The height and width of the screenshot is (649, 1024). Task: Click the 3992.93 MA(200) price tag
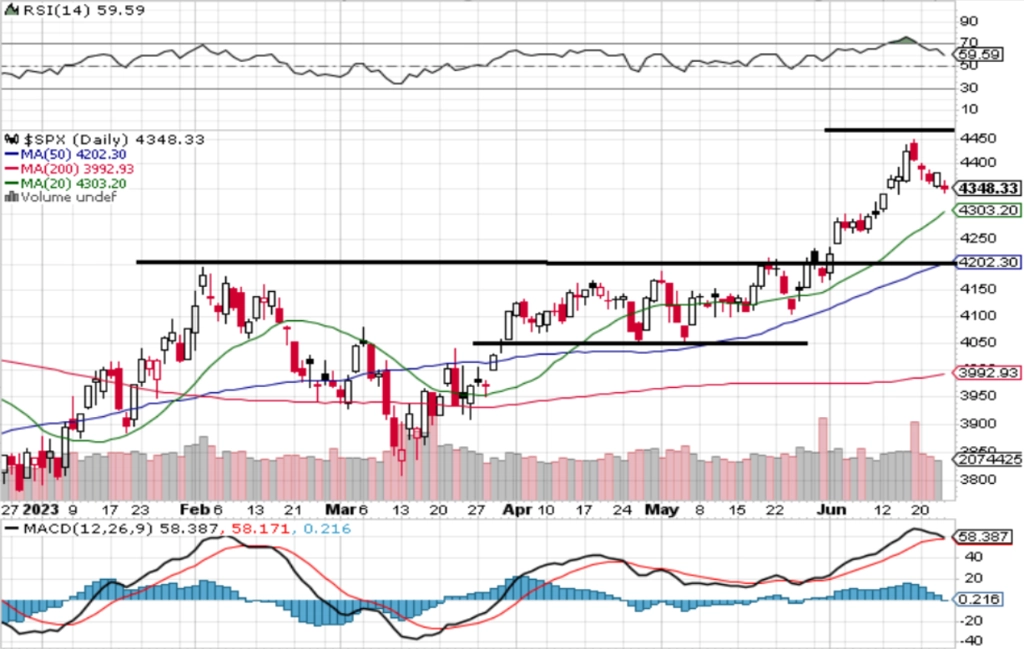coord(987,373)
